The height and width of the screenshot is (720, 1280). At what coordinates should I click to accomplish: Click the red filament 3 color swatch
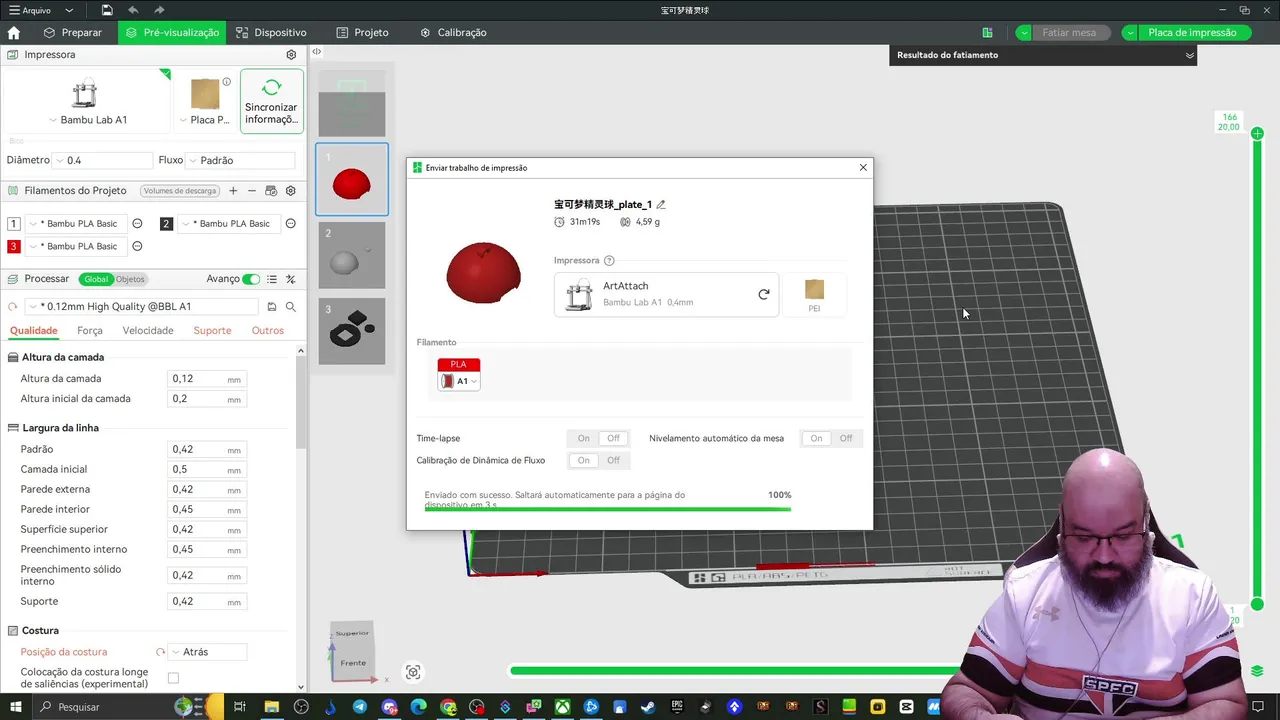14,246
